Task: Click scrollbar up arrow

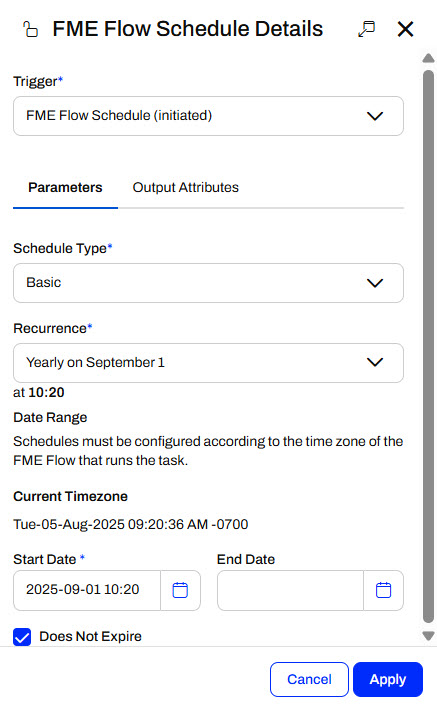Action: (x=428, y=58)
